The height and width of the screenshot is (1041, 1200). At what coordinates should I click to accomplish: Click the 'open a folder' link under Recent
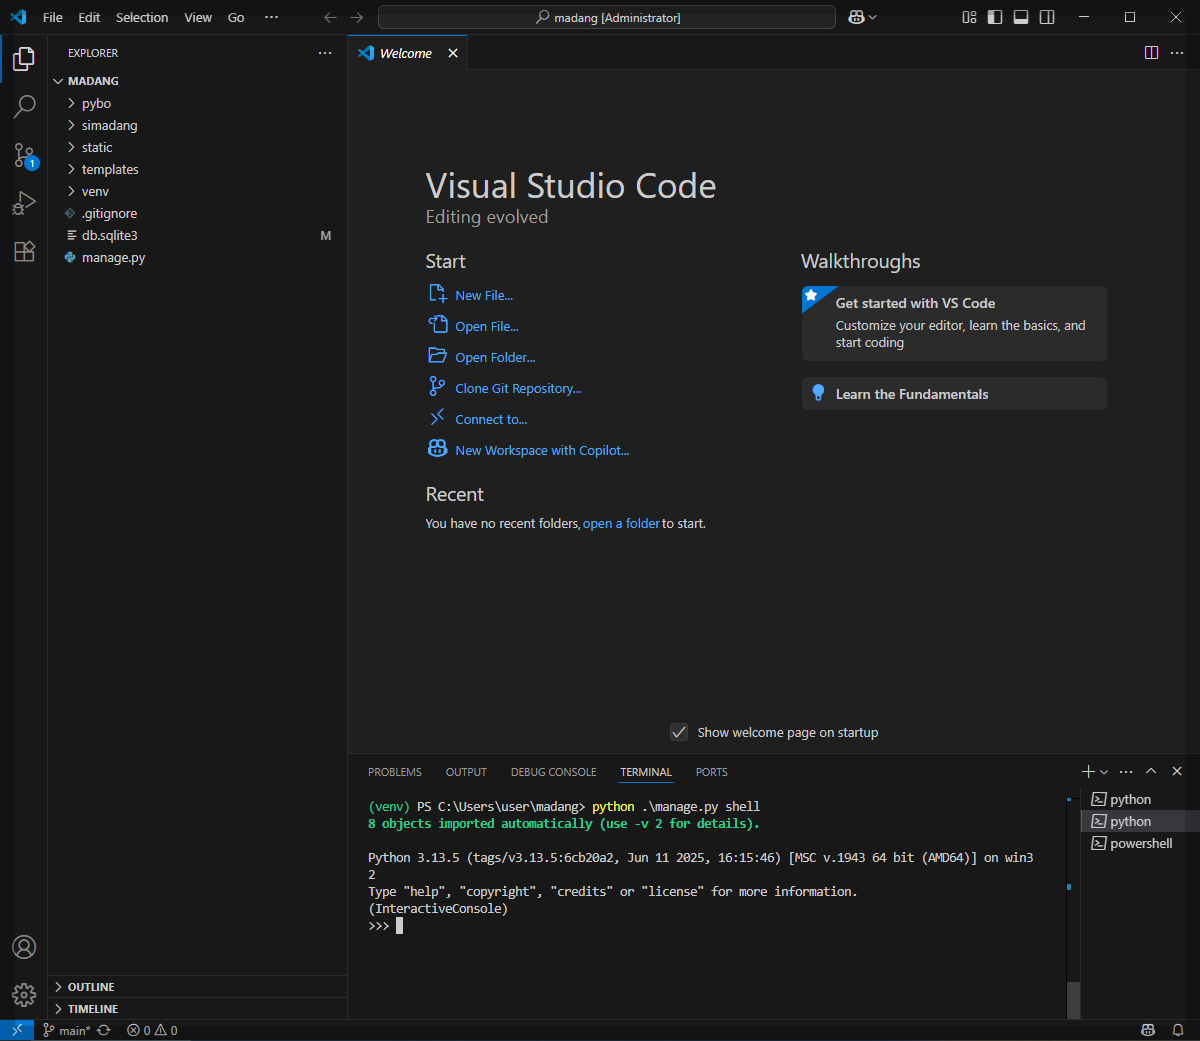[621, 523]
